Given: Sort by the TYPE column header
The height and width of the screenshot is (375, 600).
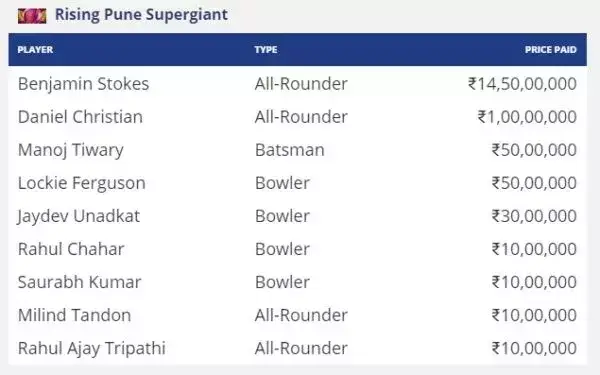Looking at the screenshot, I should (266, 50).
